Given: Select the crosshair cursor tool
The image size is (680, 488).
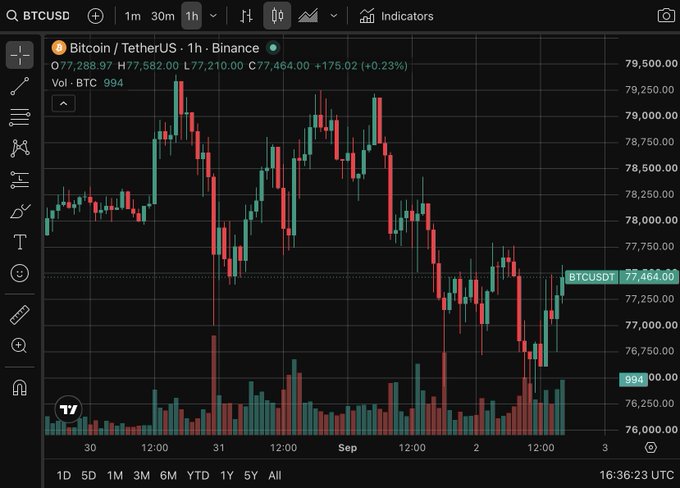Looking at the screenshot, I should (x=20, y=55).
